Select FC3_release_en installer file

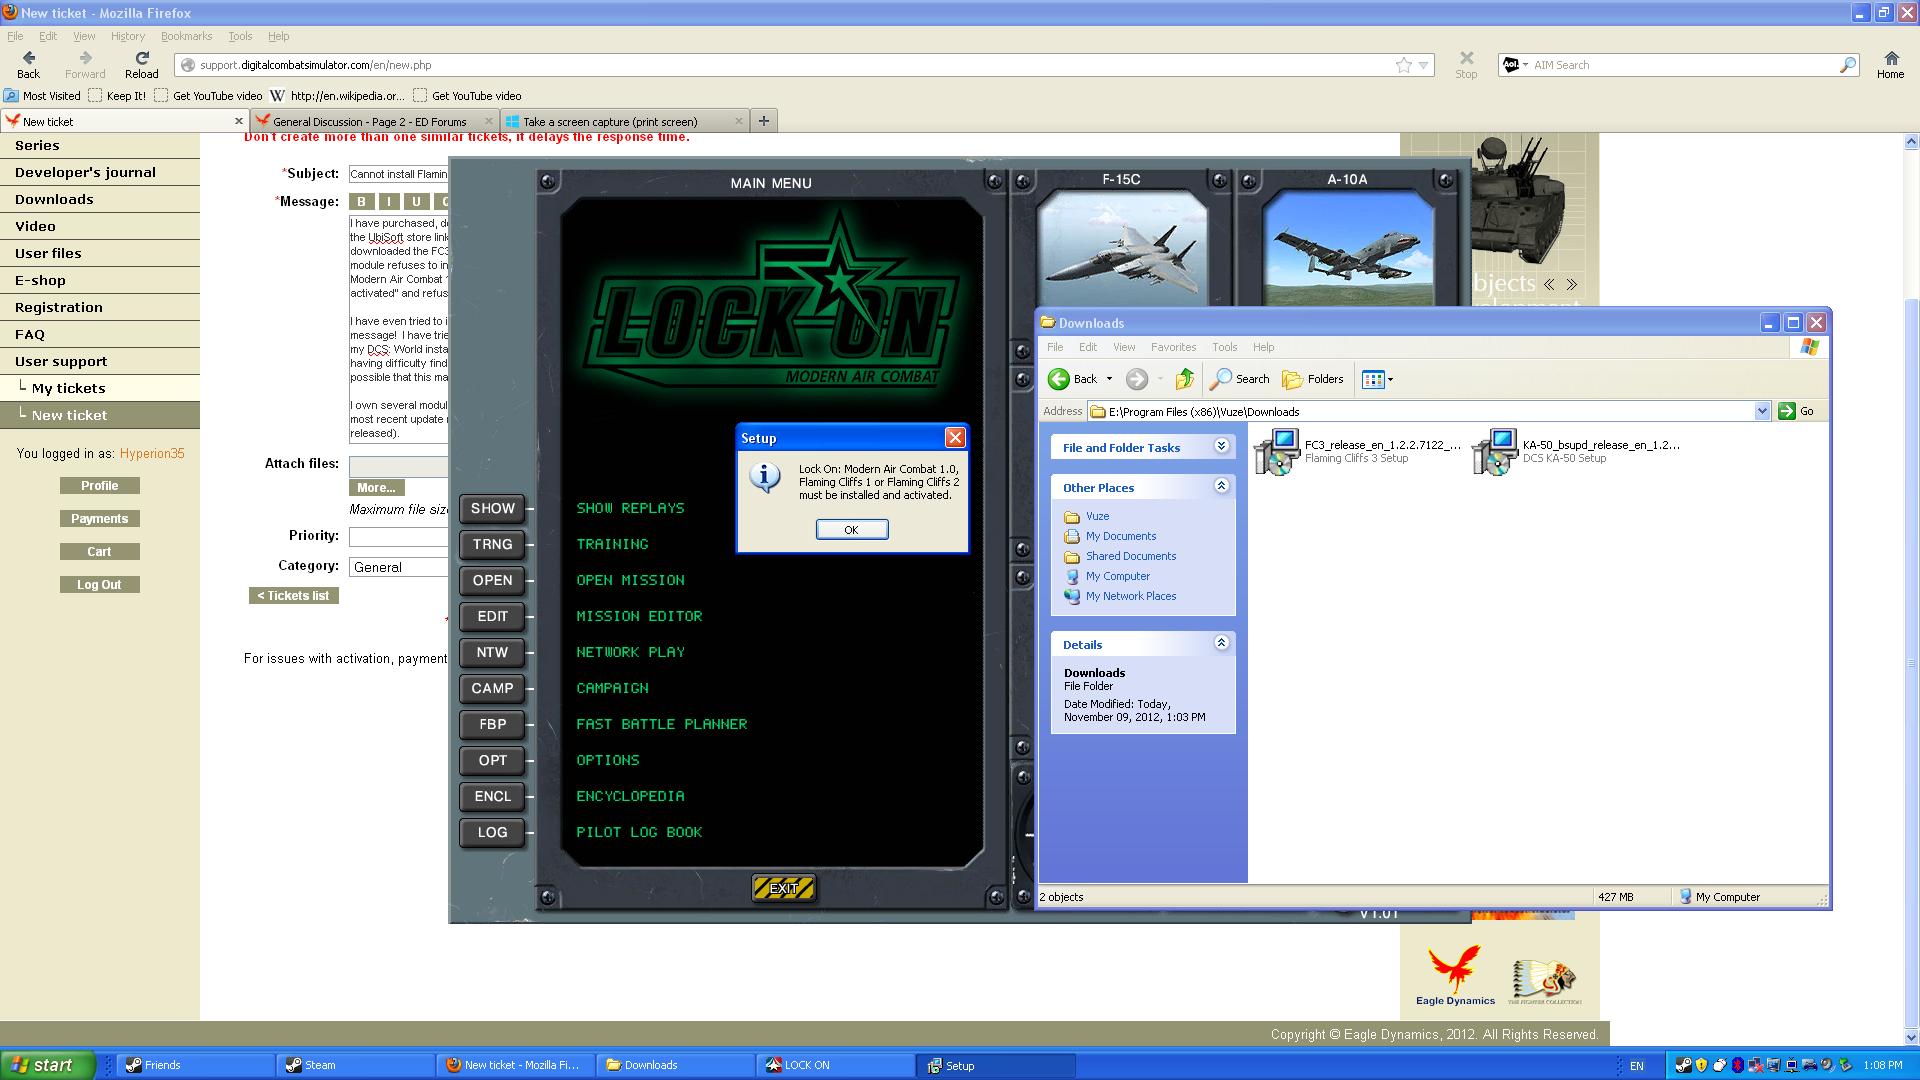point(1358,451)
